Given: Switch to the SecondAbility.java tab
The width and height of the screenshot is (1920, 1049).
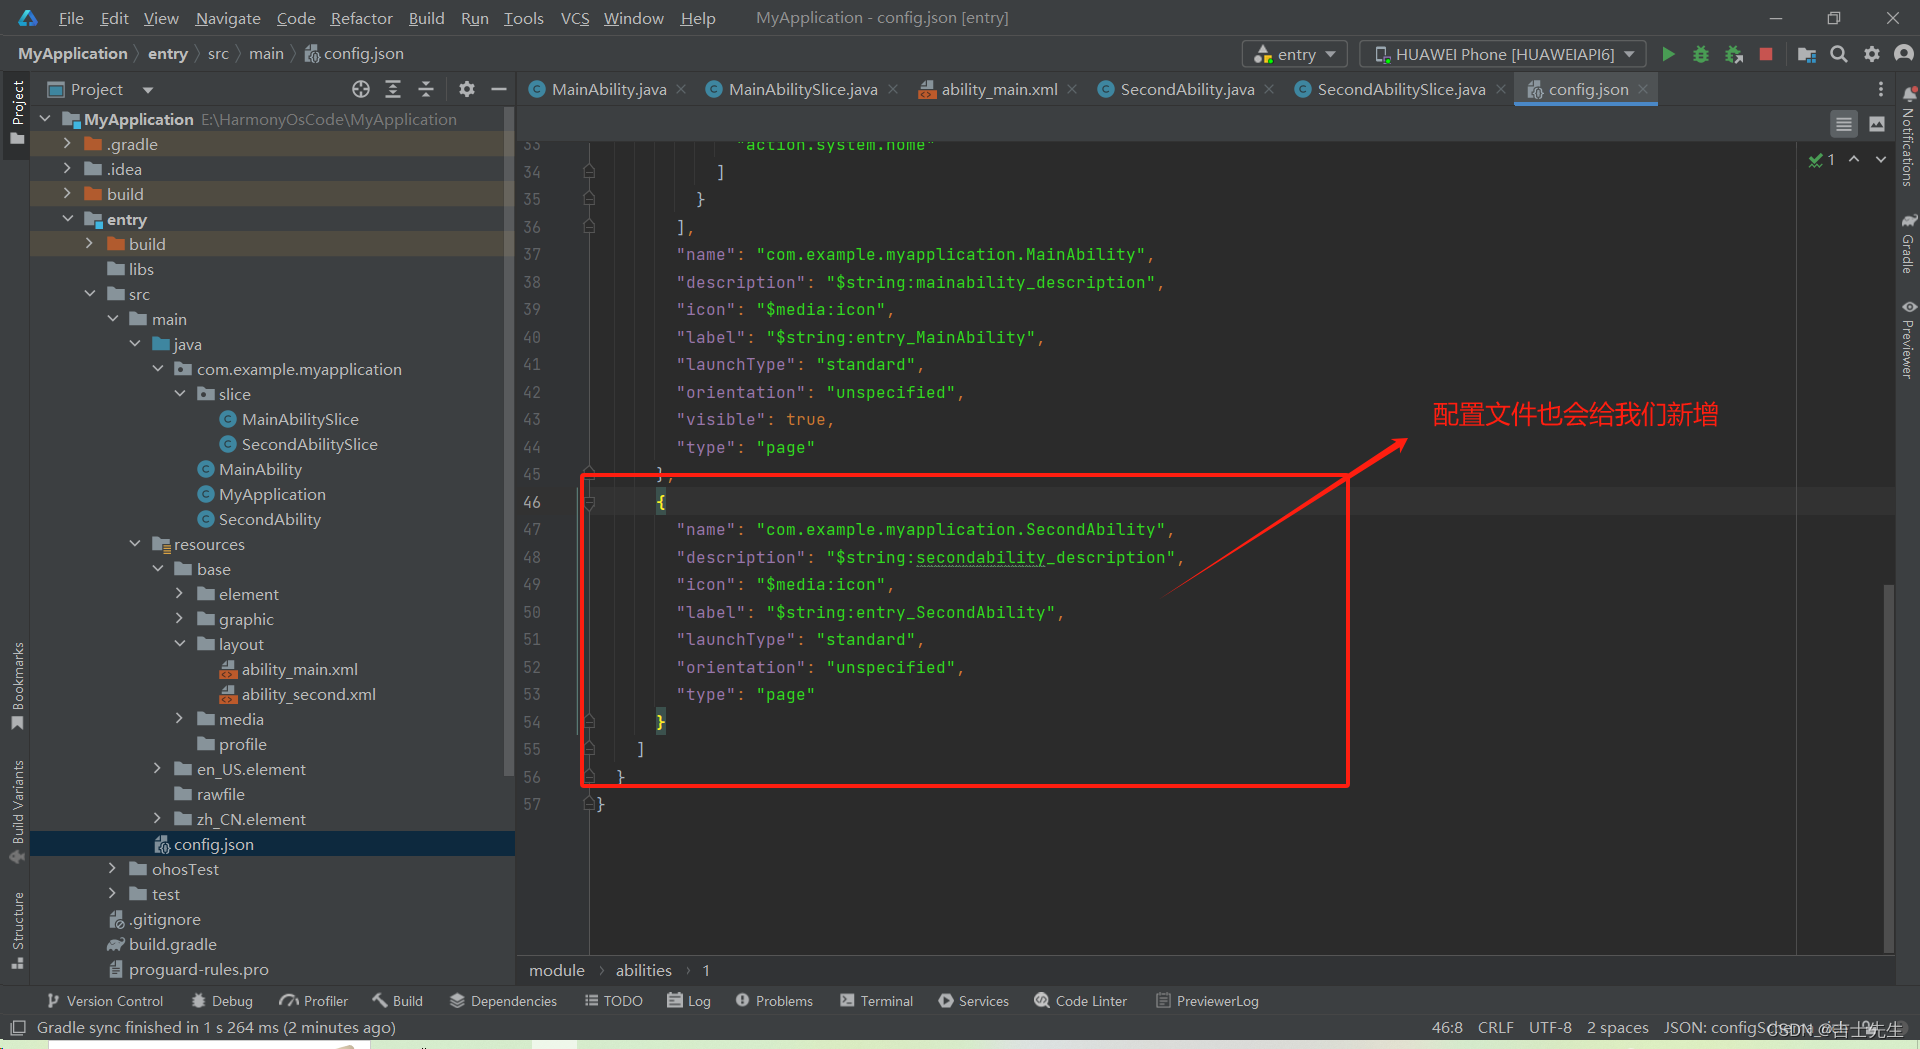Looking at the screenshot, I should pyautogui.click(x=1186, y=90).
